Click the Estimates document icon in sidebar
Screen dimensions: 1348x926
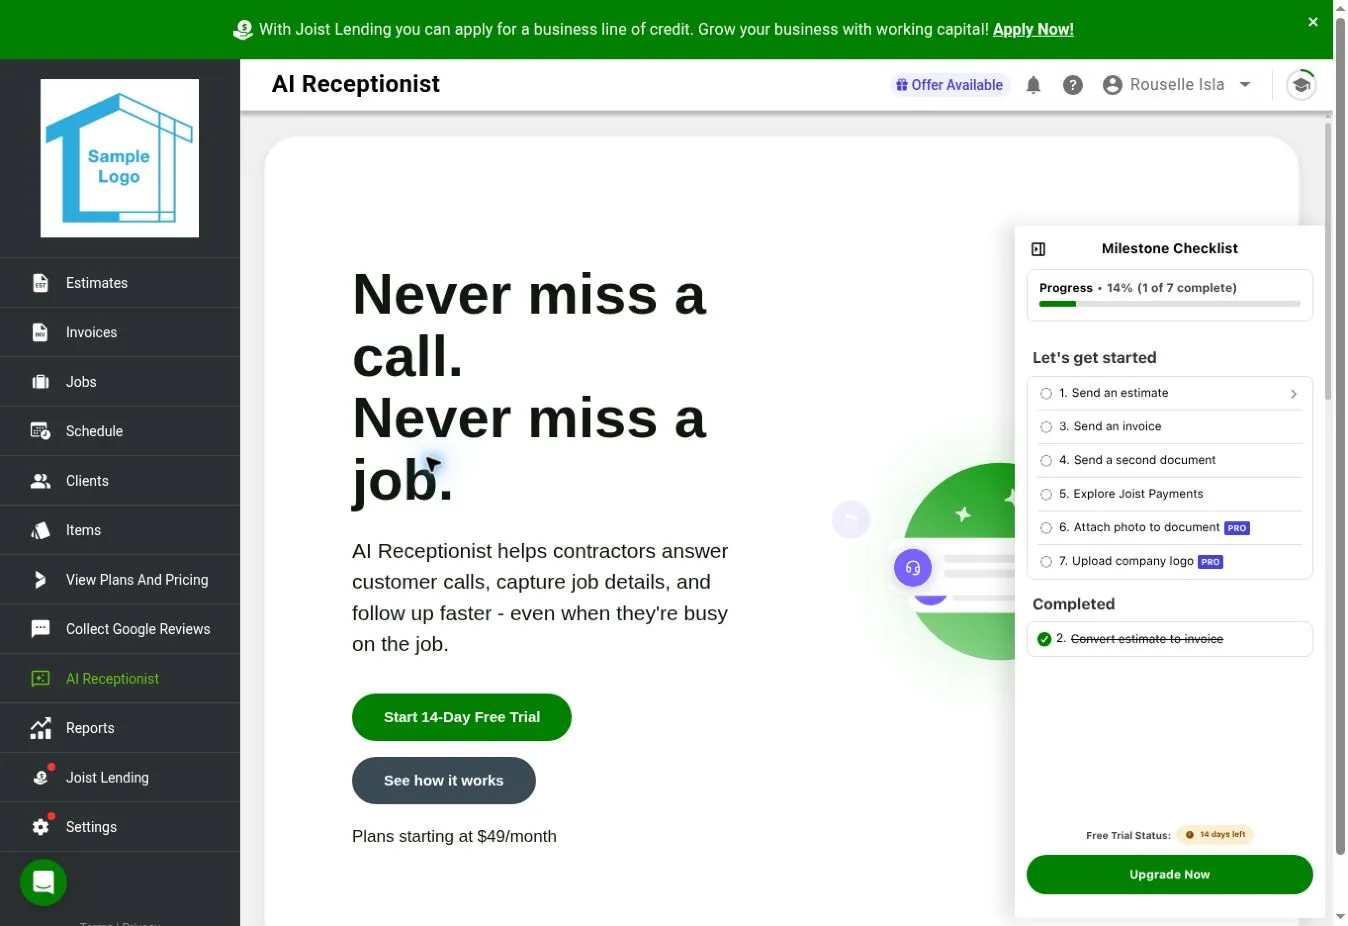[40, 283]
